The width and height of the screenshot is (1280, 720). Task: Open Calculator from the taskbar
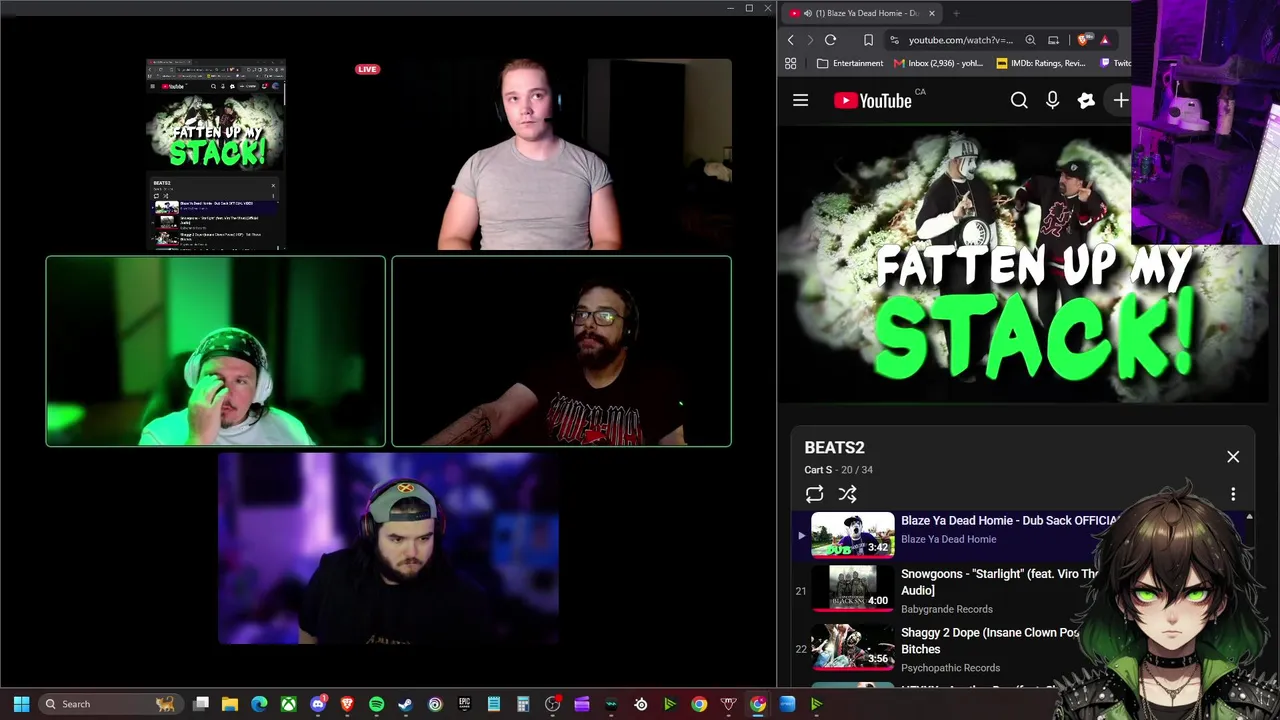pyautogui.click(x=523, y=704)
